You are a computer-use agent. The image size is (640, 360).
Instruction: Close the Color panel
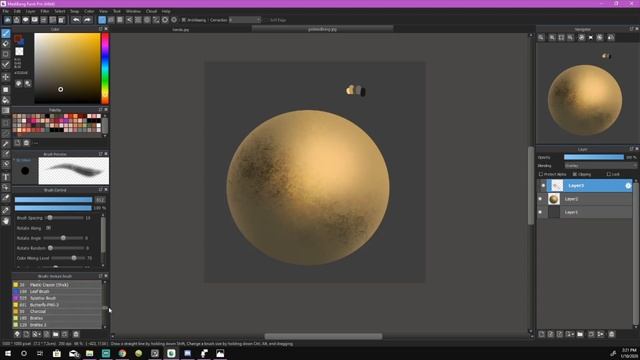[x=106, y=29]
